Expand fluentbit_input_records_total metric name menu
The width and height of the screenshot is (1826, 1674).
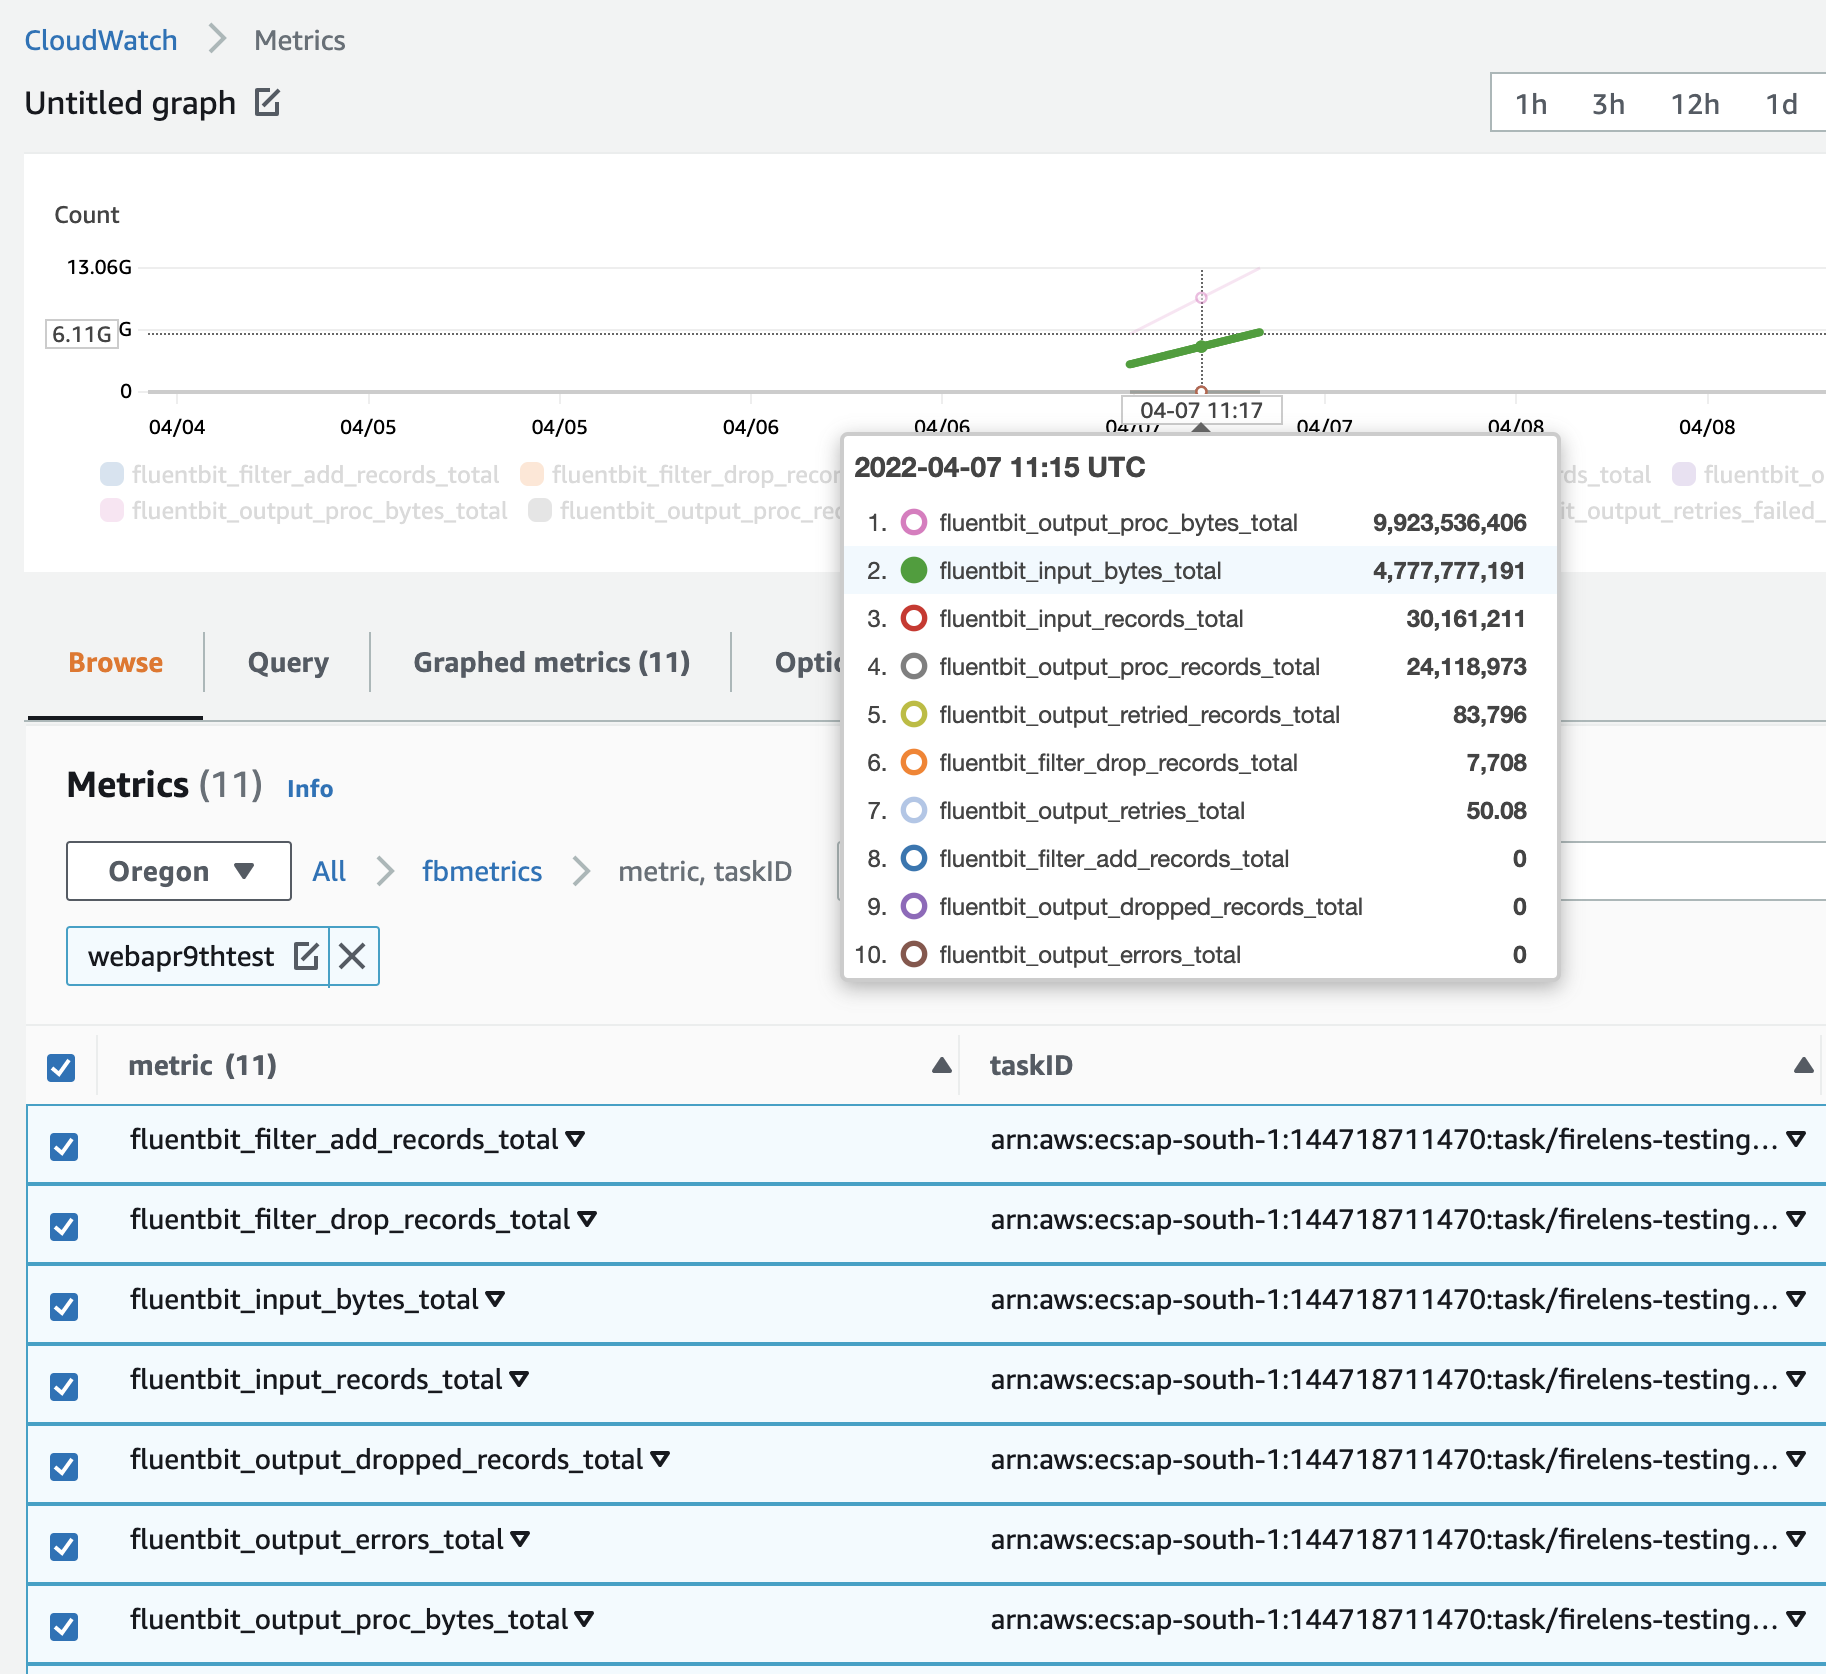pyautogui.click(x=519, y=1379)
